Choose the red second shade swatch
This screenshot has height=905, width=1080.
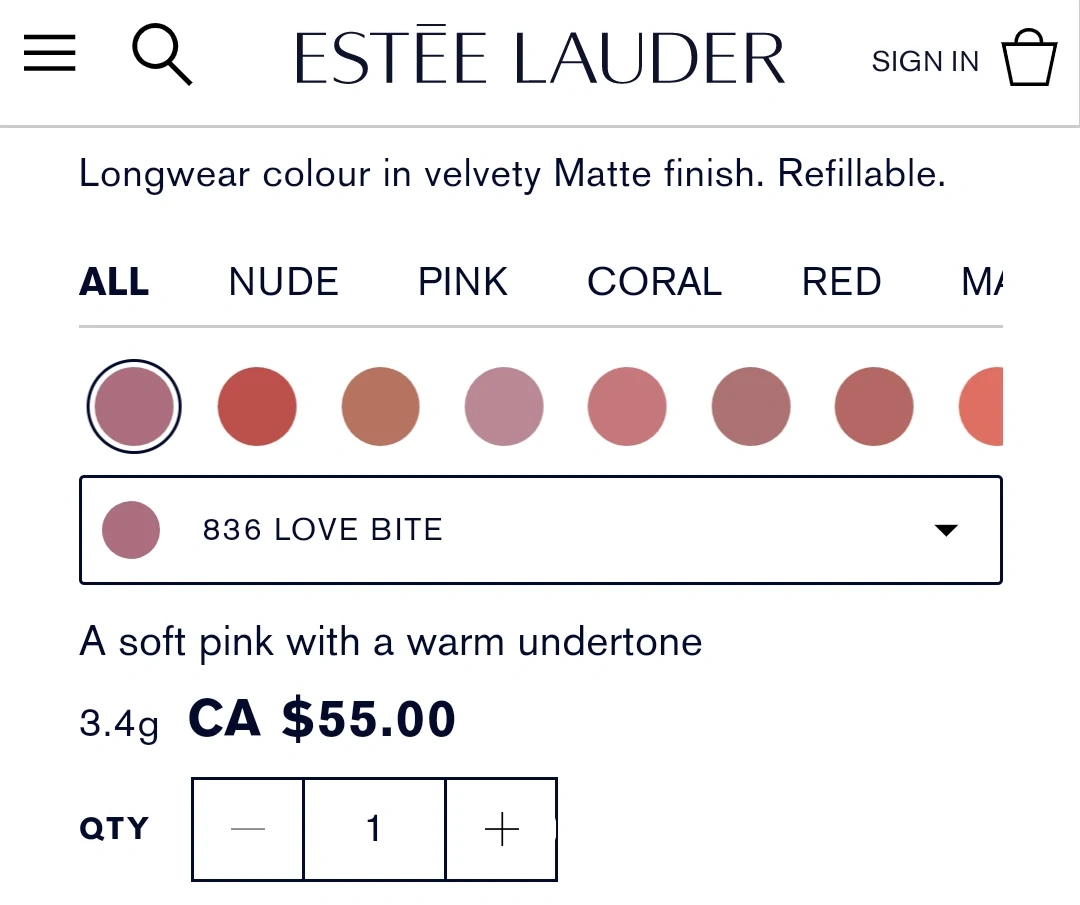257,406
